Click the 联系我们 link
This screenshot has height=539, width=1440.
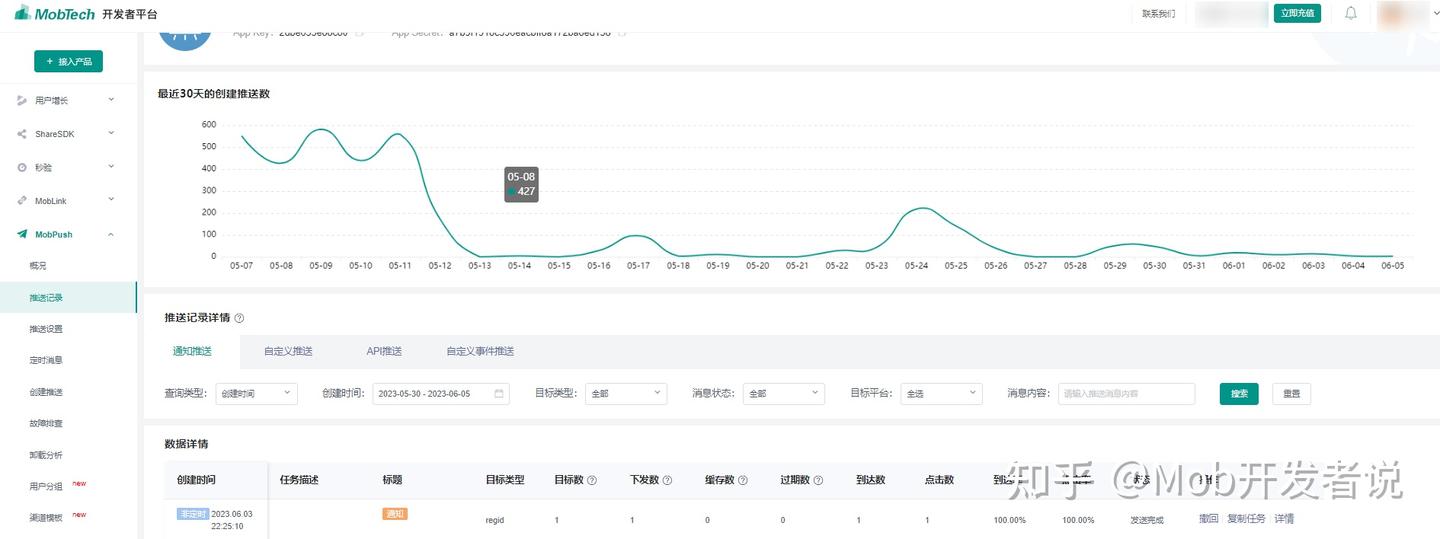coord(1159,14)
